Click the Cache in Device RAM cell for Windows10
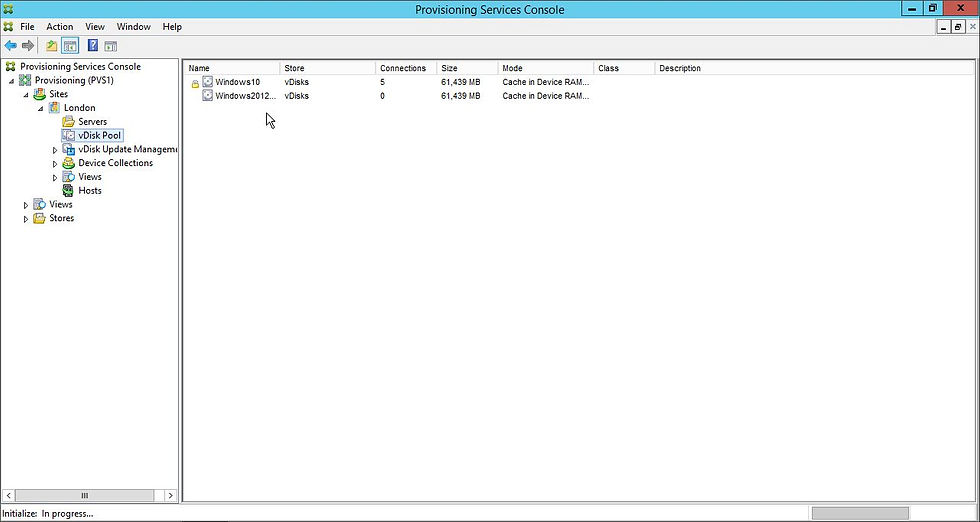Screen dimensions: 980x522 coord(546,82)
